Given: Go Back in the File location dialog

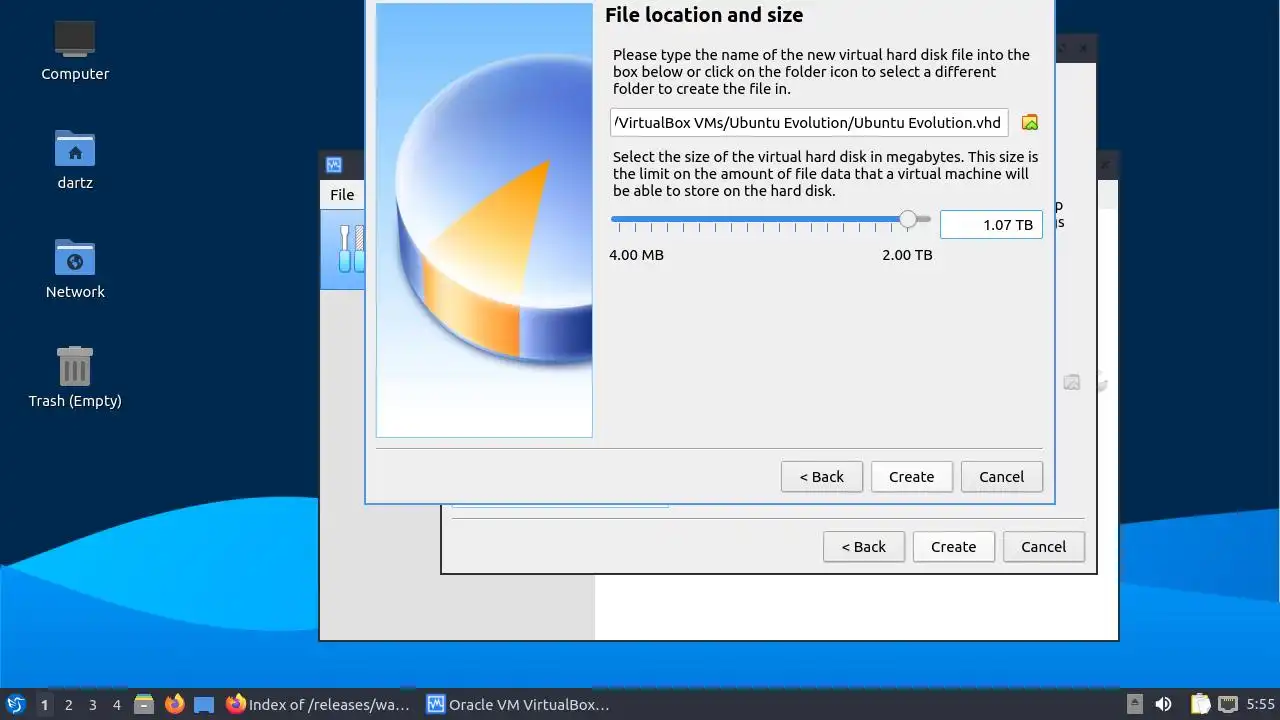Looking at the screenshot, I should (821, 477).
